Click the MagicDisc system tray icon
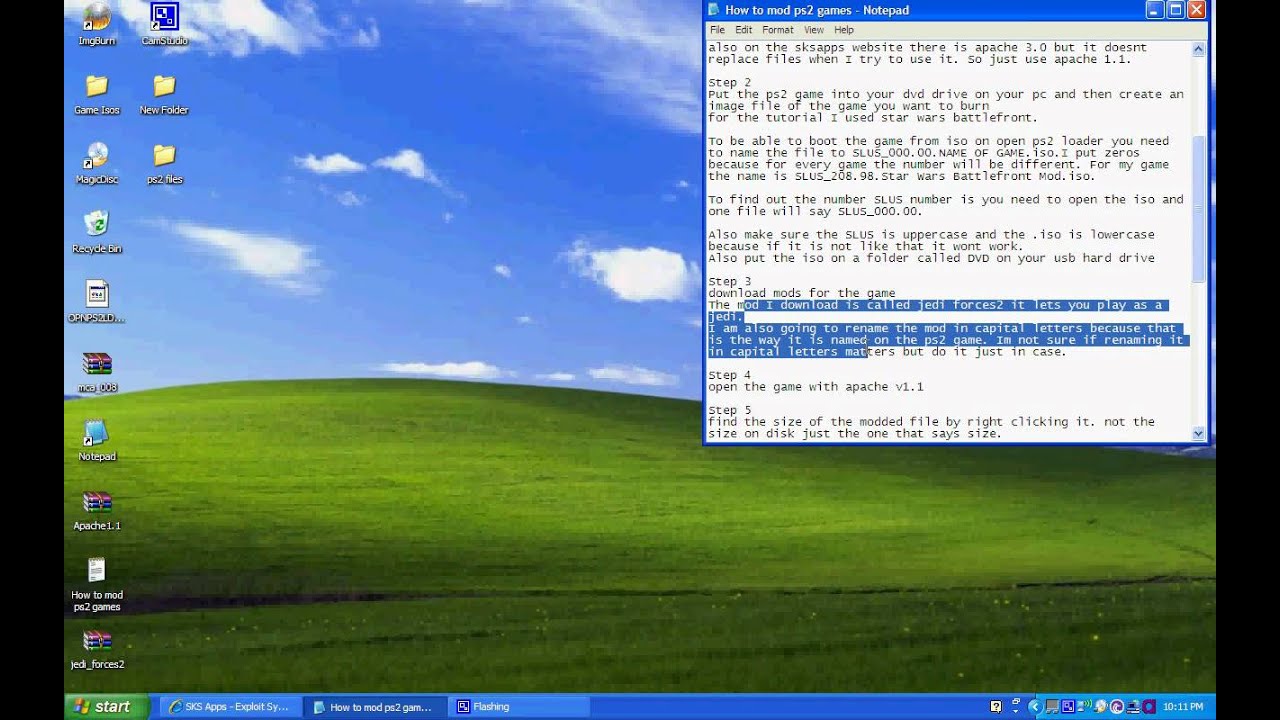Screen dimensions: 1280x720 1100,706
